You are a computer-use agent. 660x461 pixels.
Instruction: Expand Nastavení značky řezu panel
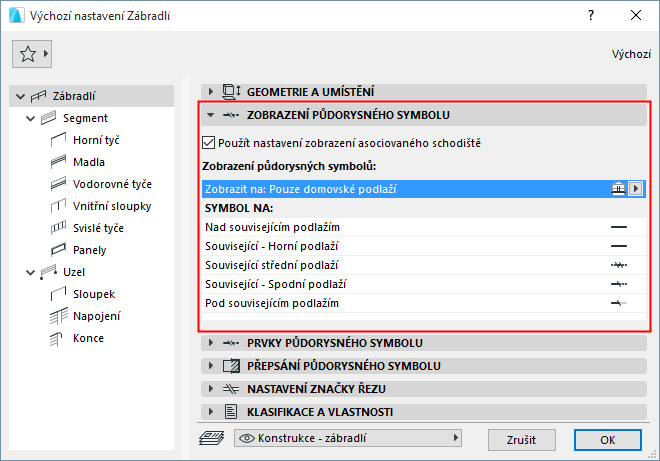coord(211,389)
